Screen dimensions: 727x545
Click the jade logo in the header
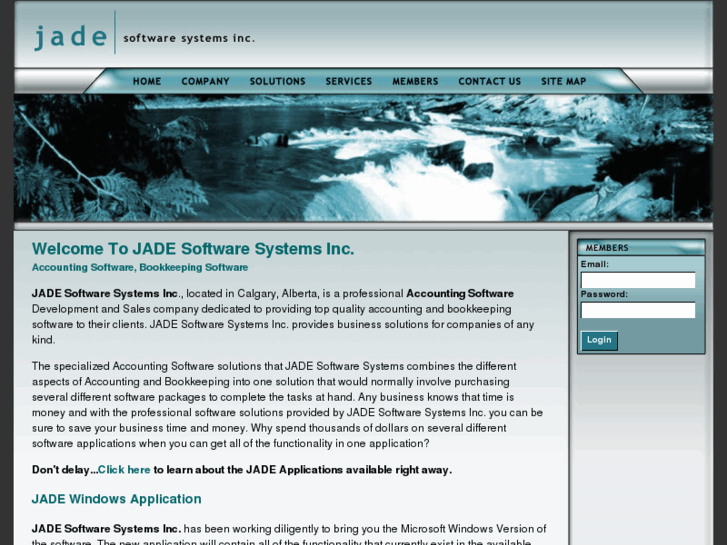70,37
